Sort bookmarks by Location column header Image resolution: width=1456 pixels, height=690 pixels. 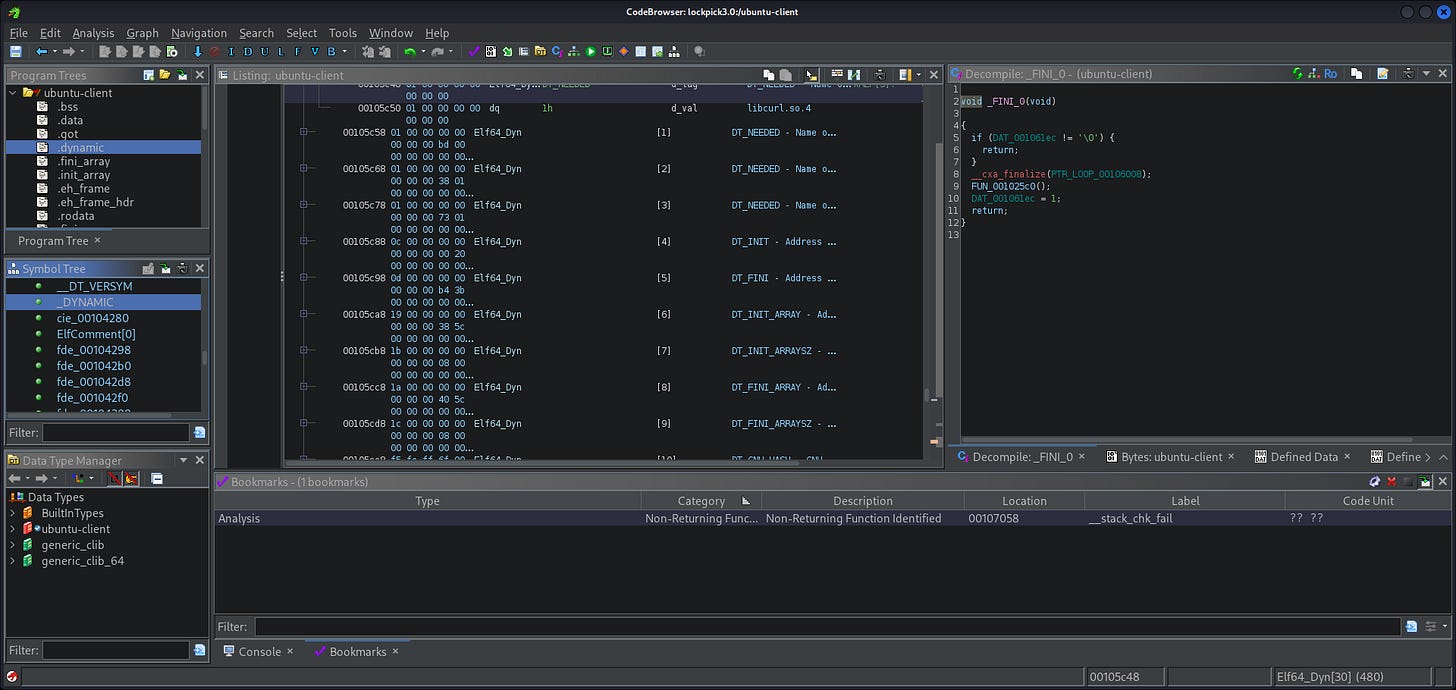tap(1024, 501)
